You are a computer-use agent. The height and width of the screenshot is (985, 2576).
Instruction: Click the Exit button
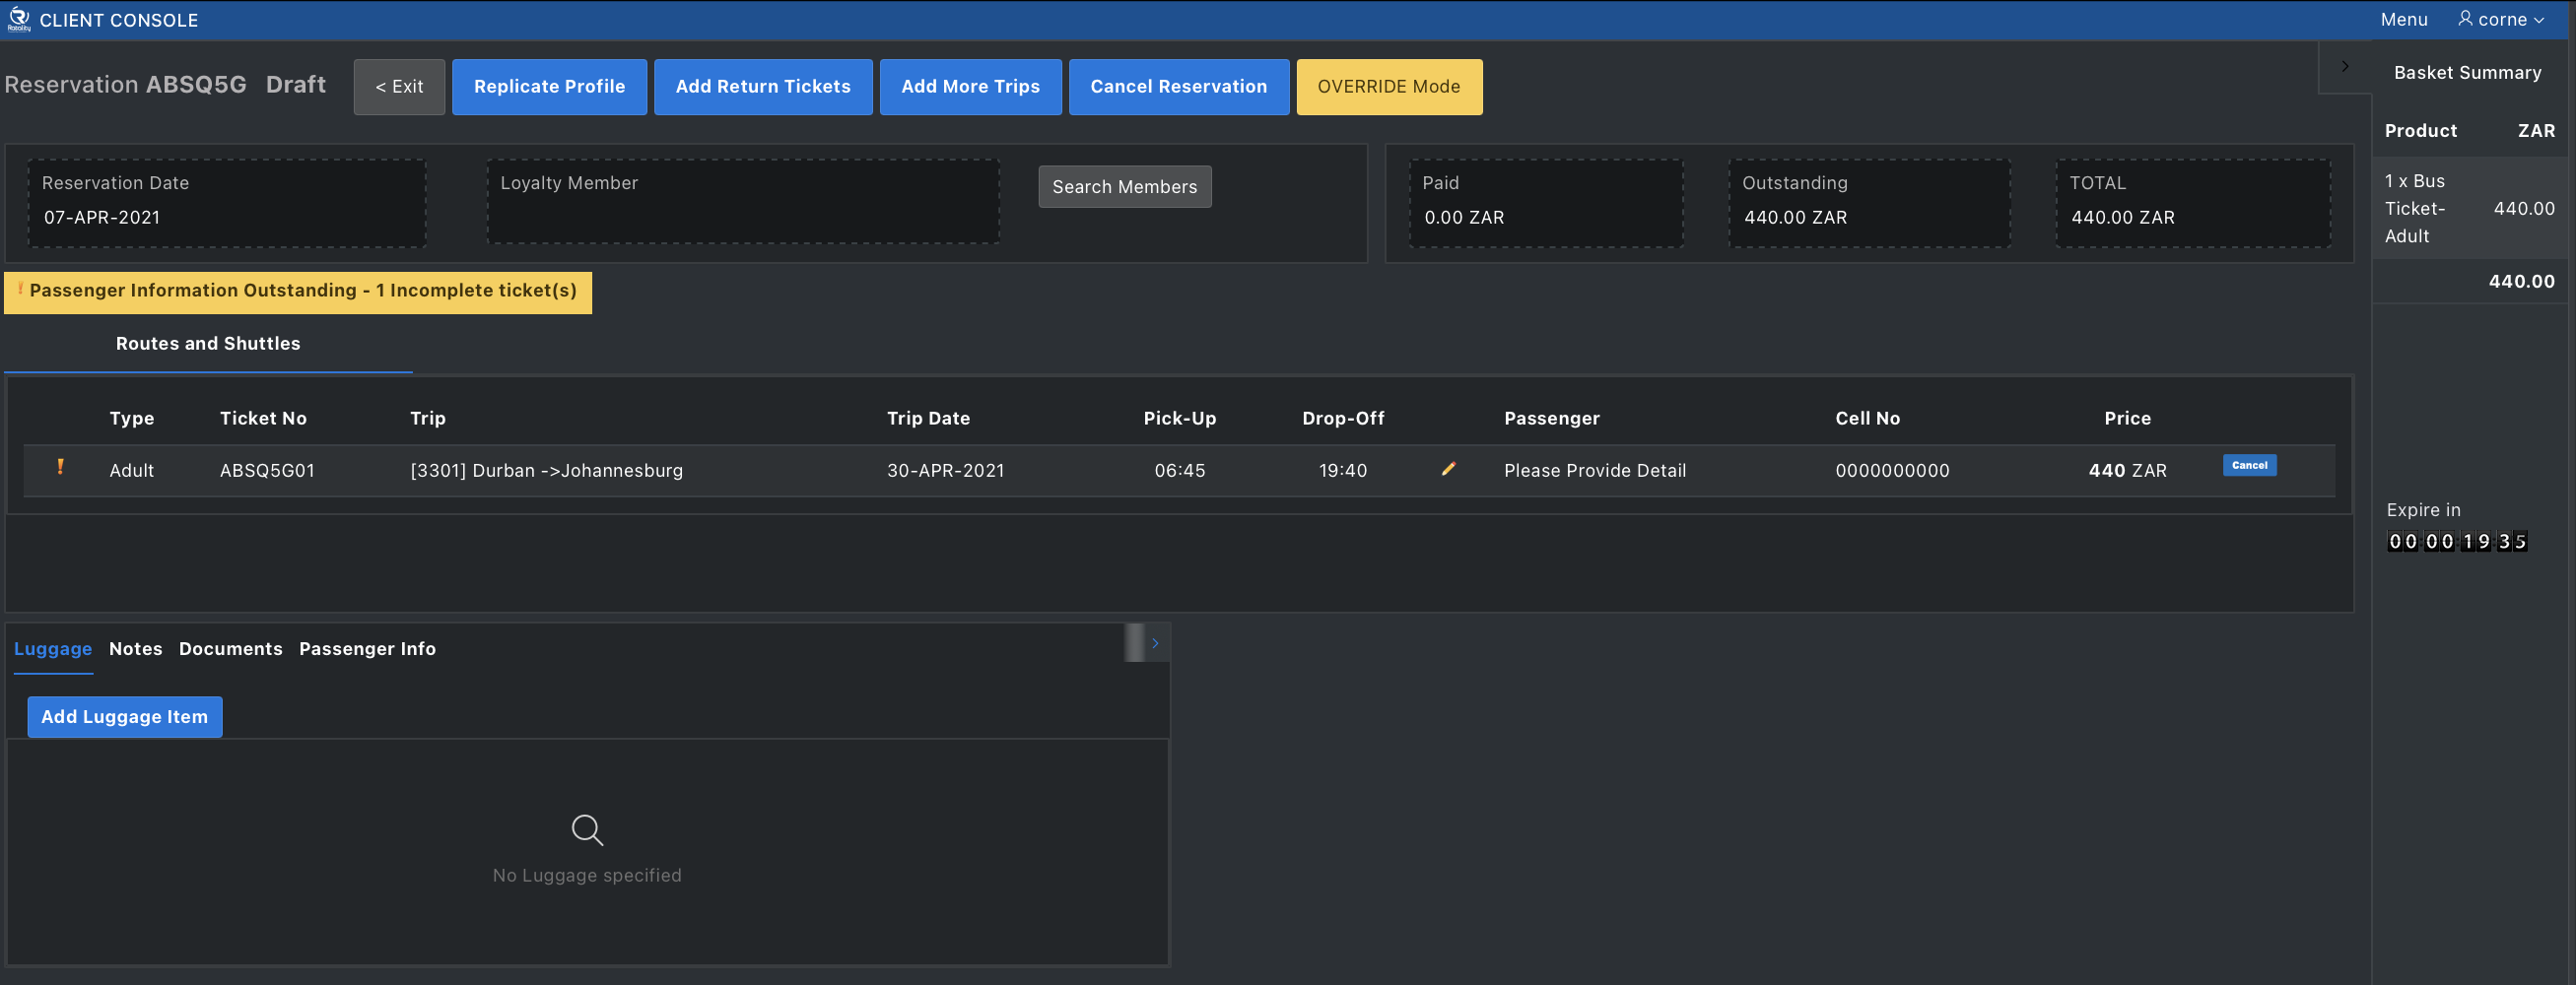click(399, 87)
